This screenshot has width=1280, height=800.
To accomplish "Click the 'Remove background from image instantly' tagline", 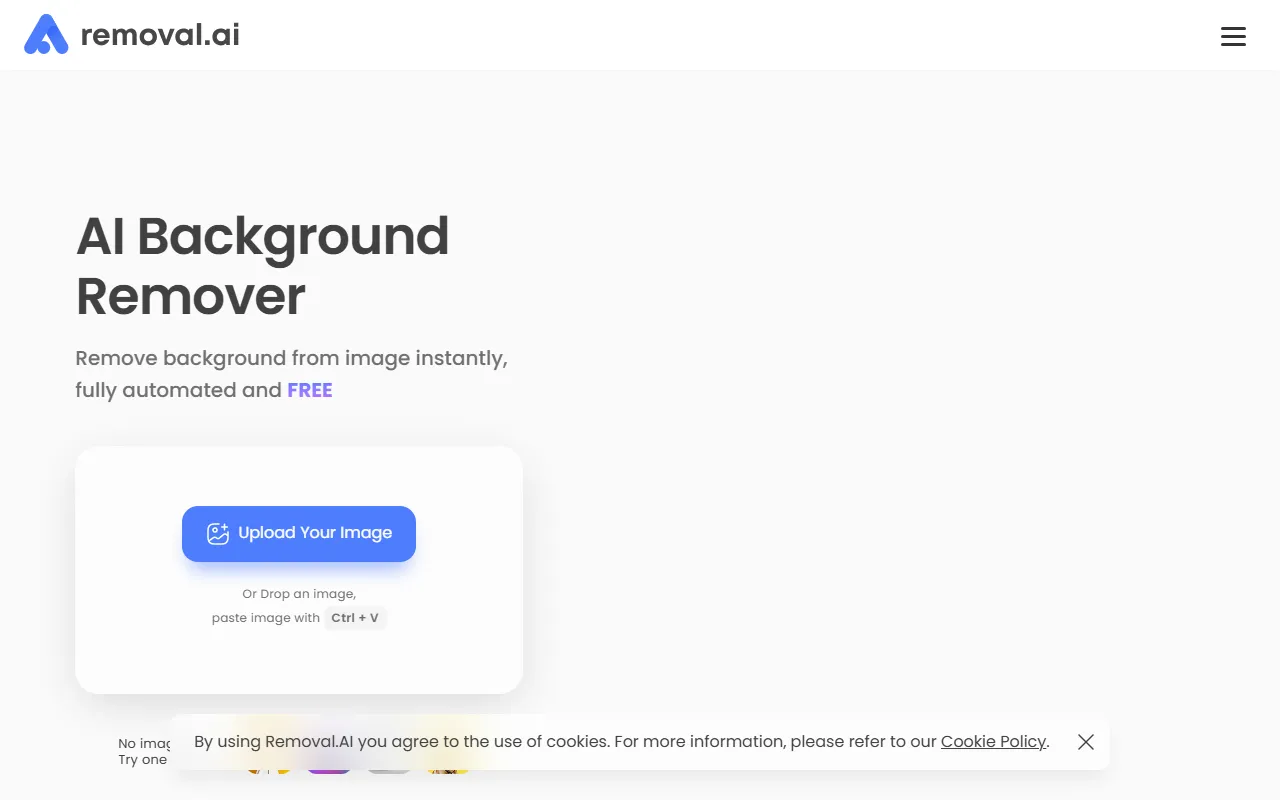I will tap(291, 357).
